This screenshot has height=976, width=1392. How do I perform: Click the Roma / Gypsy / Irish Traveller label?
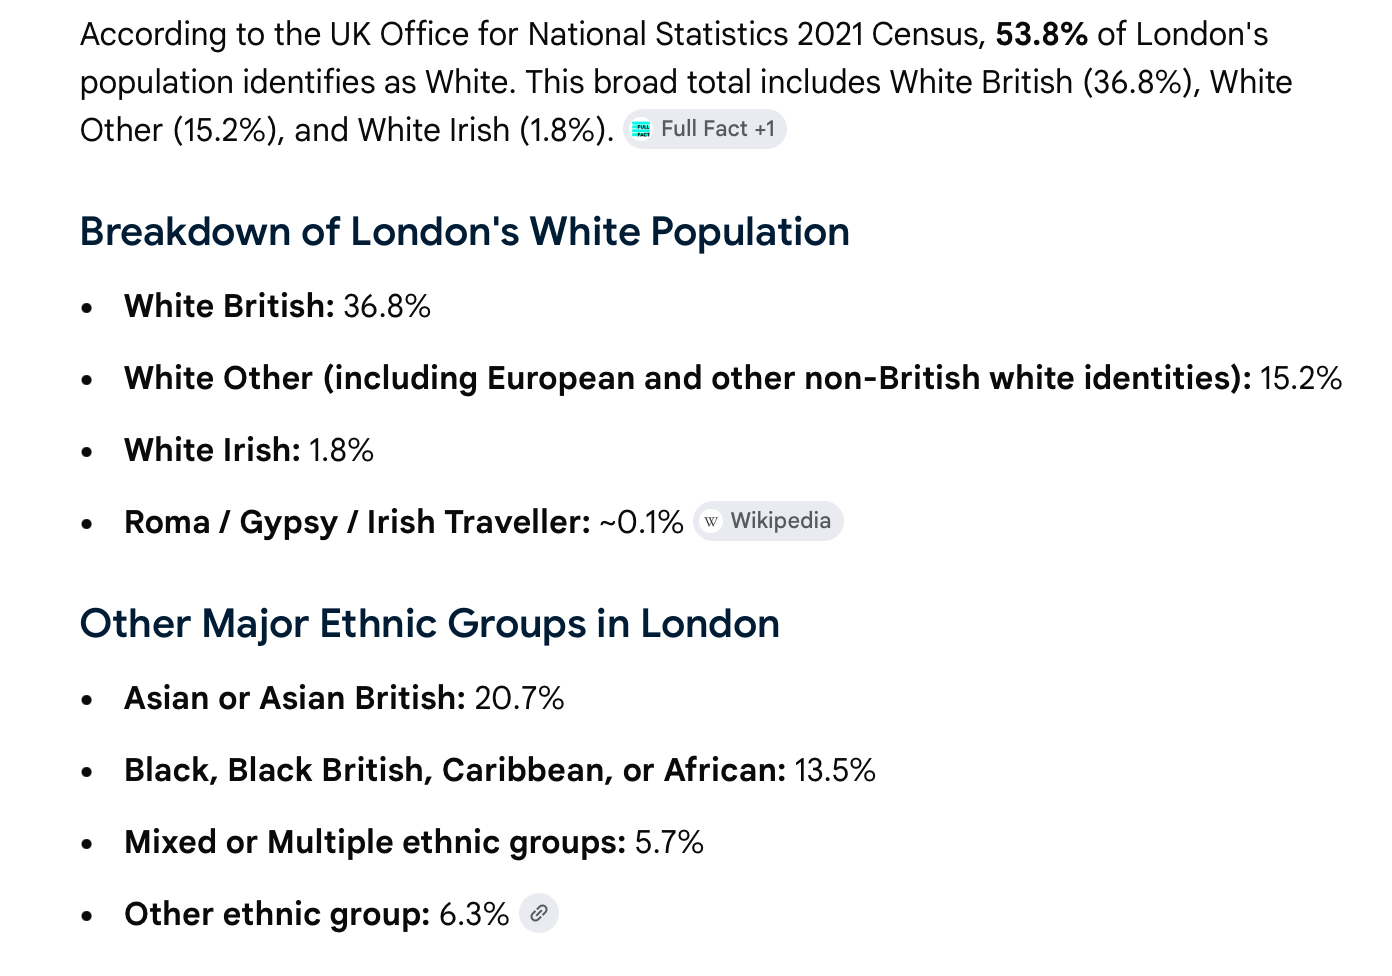click(x=357, y=522)
